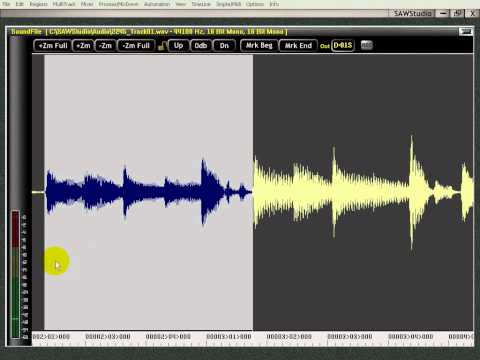Click timeline position 00003>03>000
This screenshot has width=480, height=360.
350,337
